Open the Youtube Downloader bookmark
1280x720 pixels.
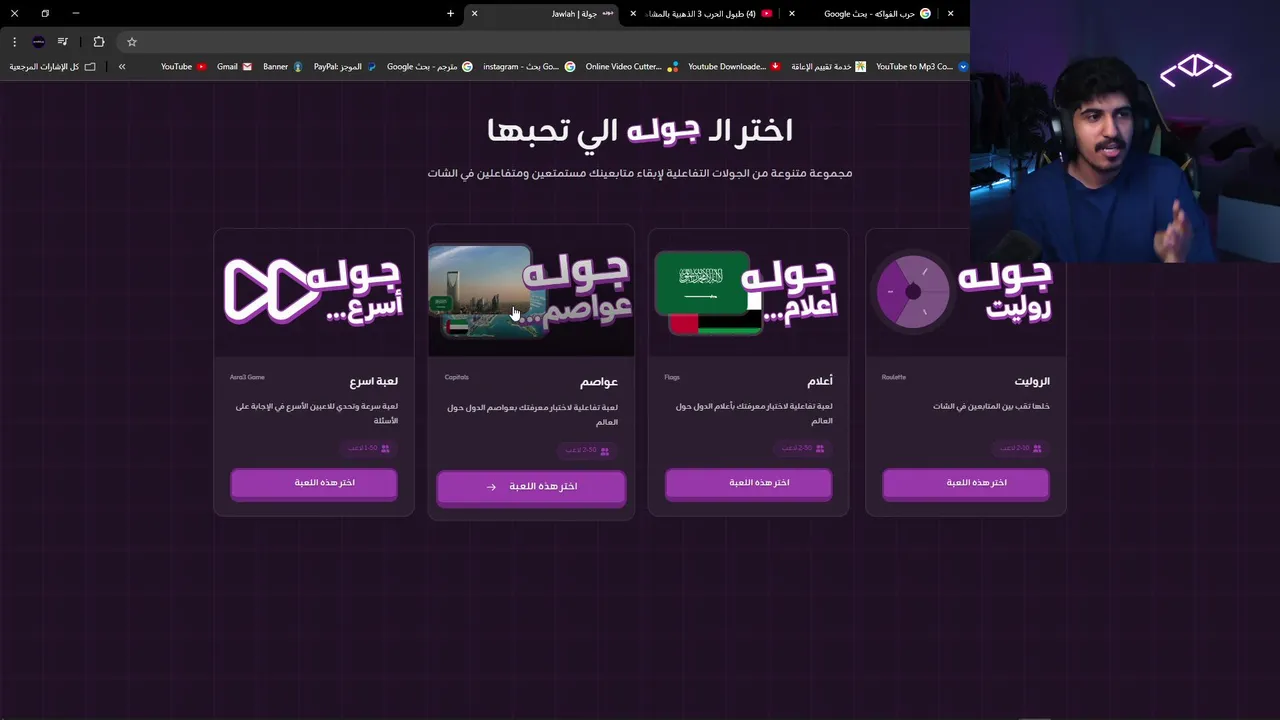(x=735, y=67)
